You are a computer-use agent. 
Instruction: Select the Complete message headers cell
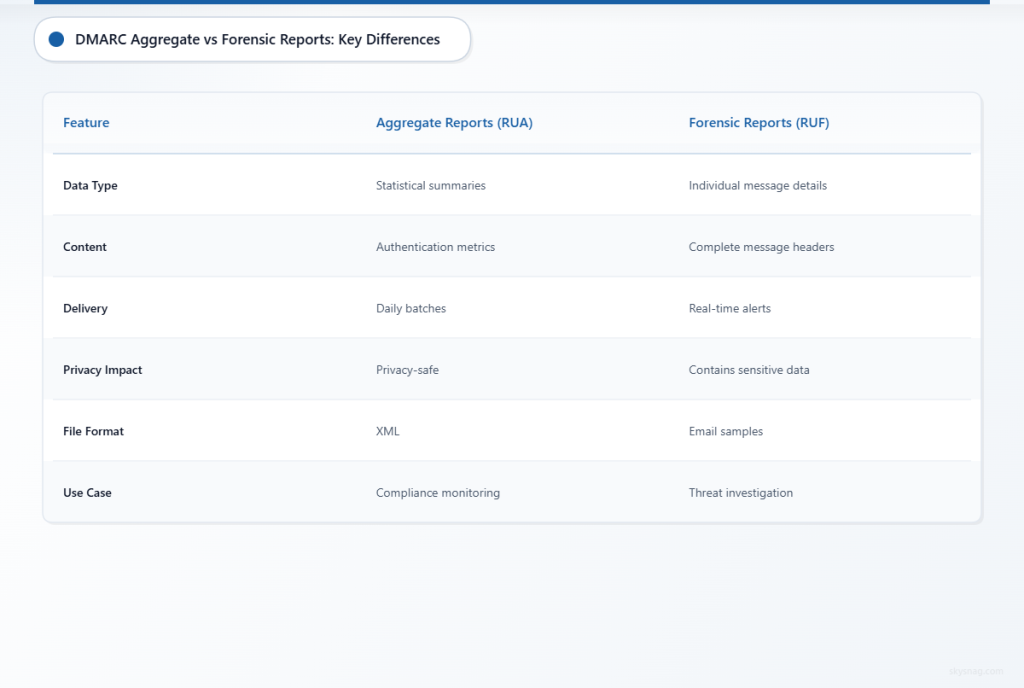[761, 247]
